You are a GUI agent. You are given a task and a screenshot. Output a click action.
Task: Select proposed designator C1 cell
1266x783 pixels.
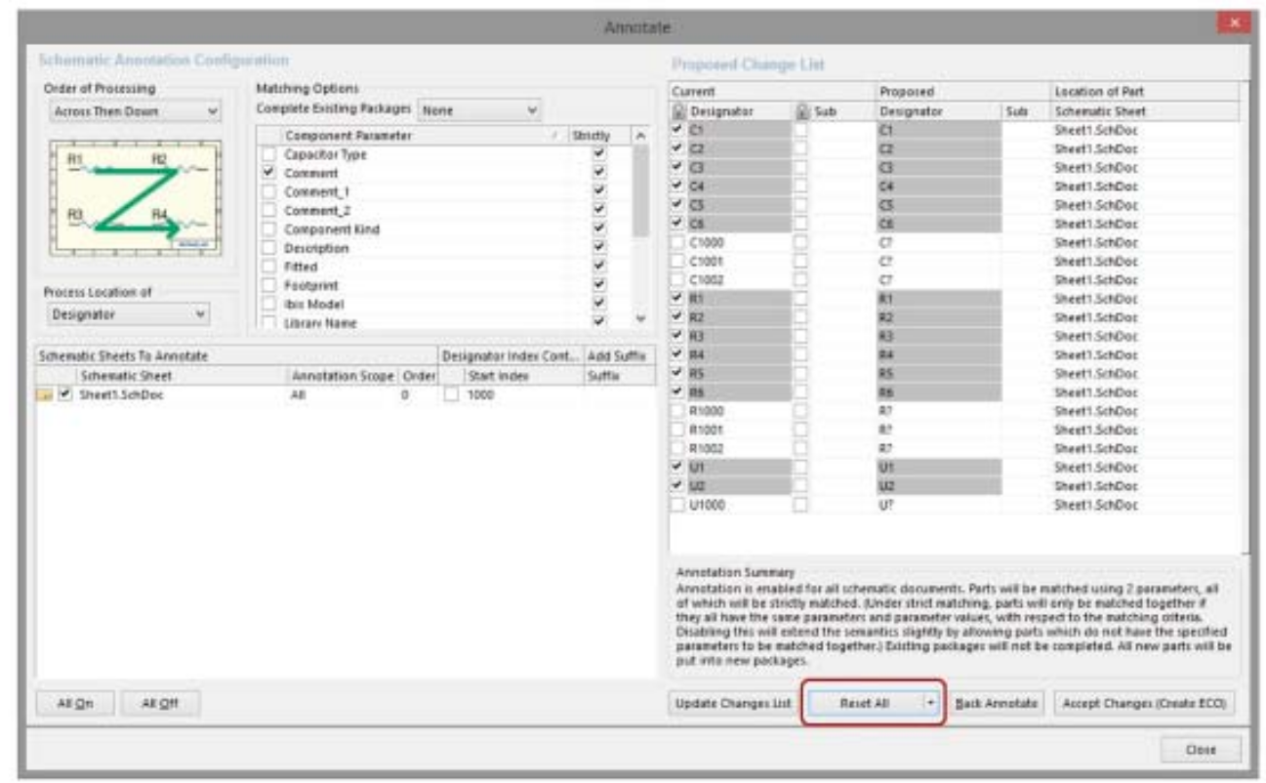tap(938, 131)
